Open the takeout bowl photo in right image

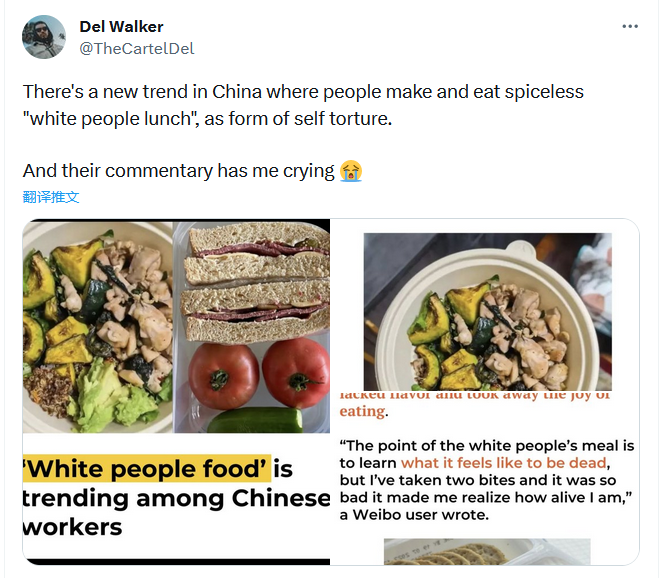click(x=487, y=311)
